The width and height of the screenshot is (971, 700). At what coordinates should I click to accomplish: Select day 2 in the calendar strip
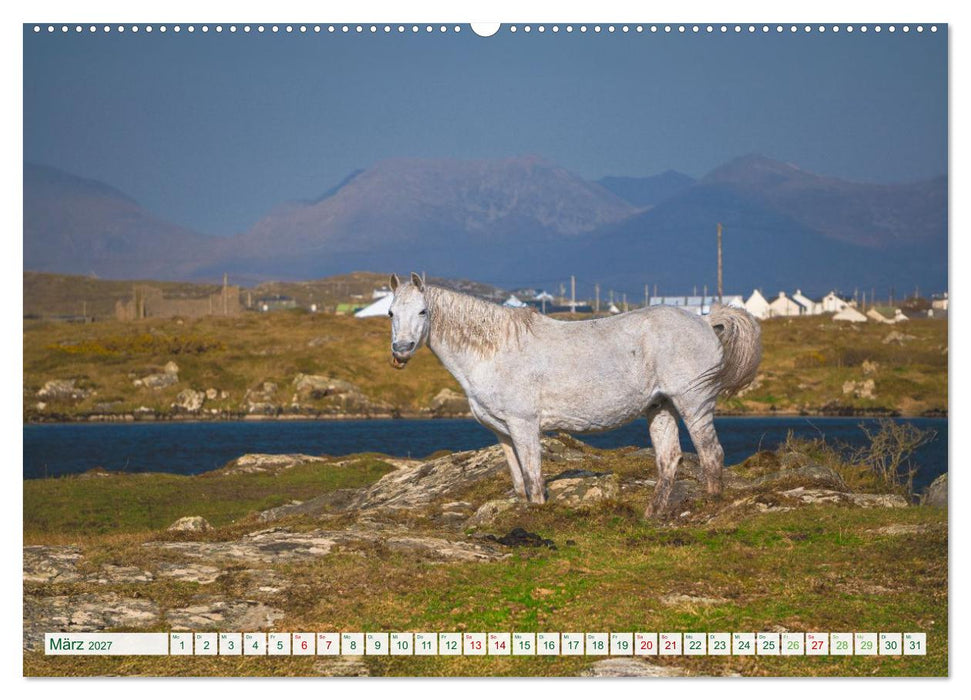click(x=206, y=644)
